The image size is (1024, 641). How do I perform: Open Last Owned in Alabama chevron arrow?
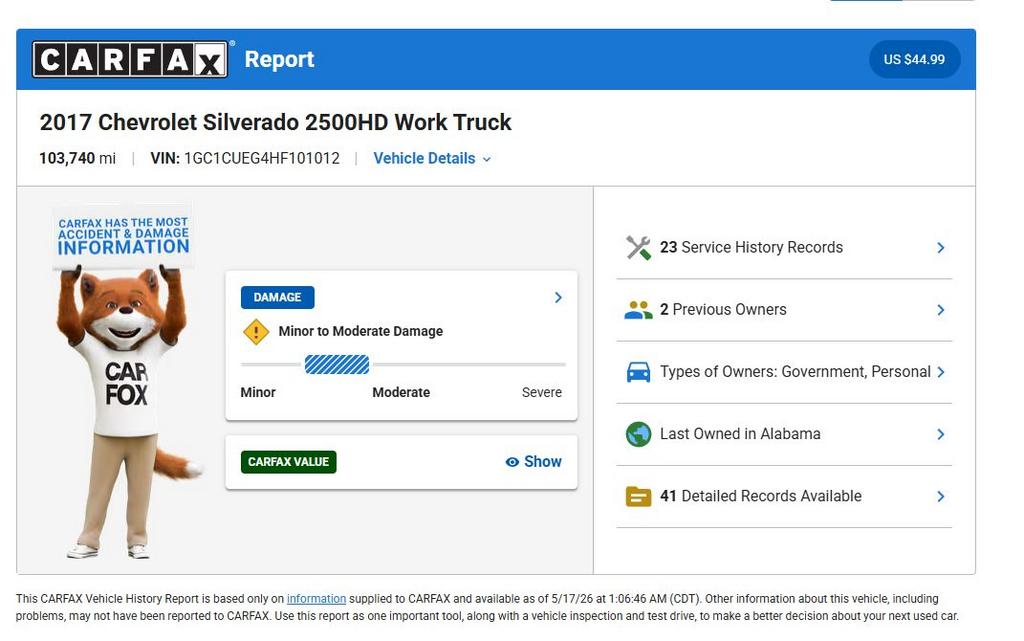point(940,434)
